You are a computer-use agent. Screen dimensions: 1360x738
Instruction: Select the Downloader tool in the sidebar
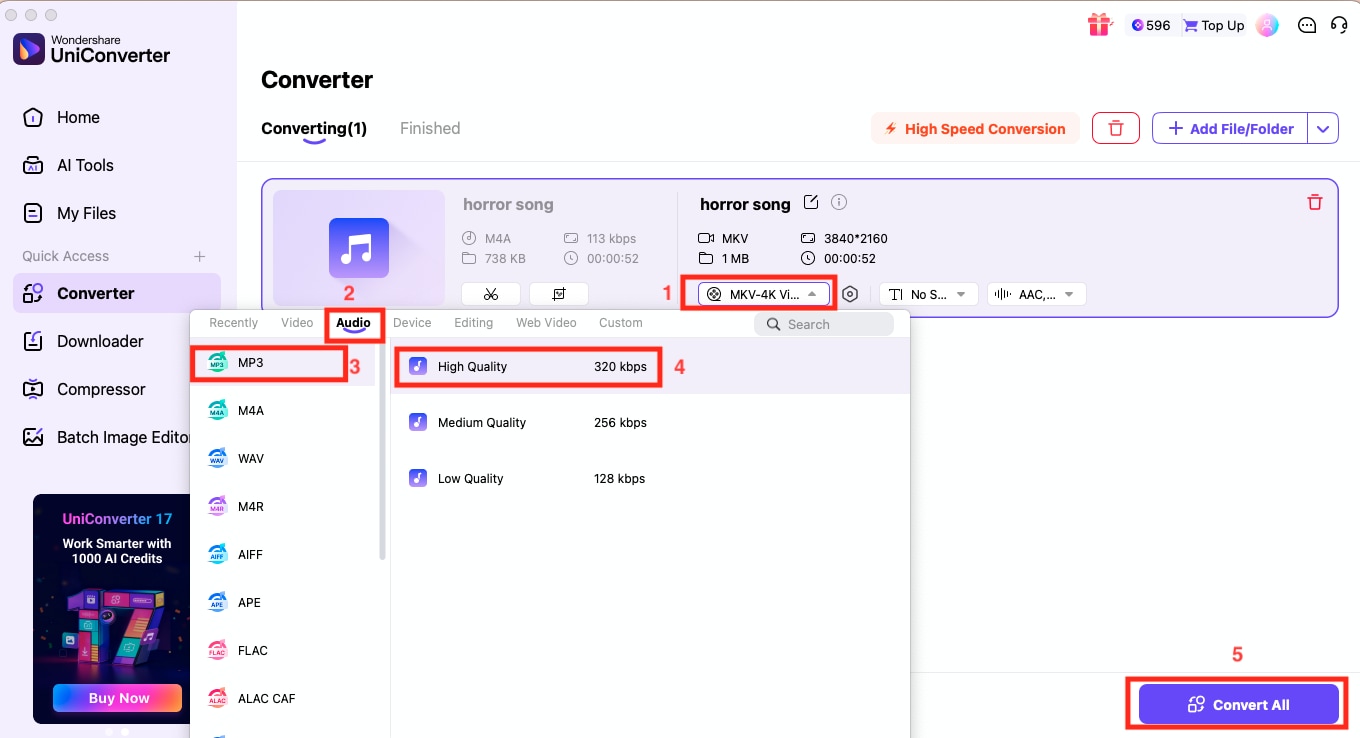tap(97, 341)
